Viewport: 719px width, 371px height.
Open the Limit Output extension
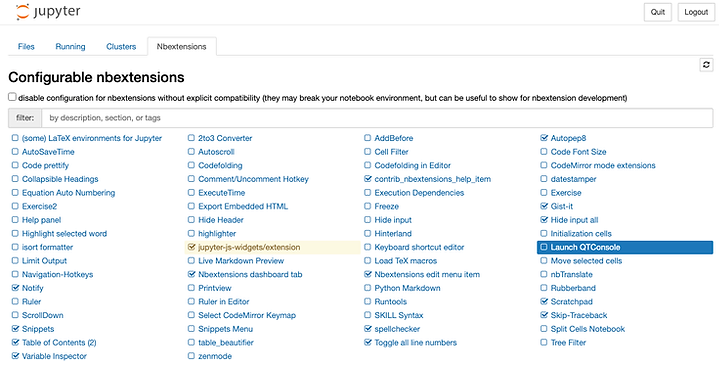point(44,260)
